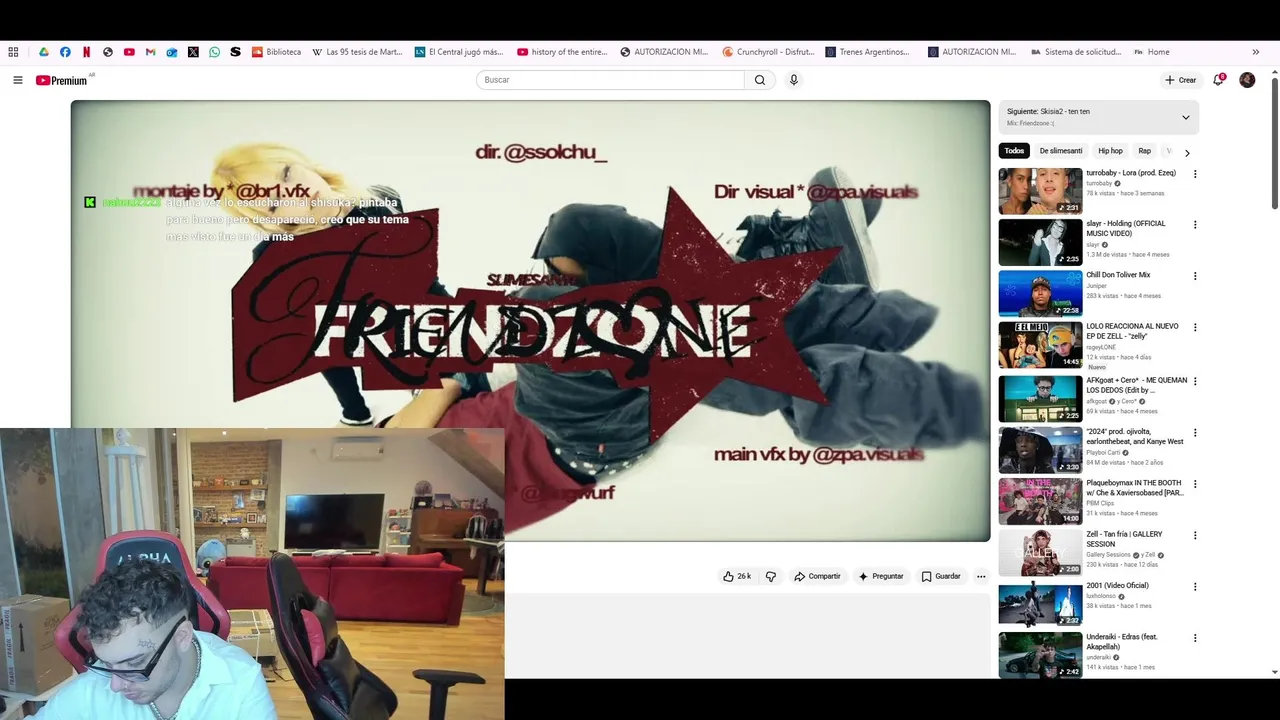Click the Guardar button

click(941, 576)
